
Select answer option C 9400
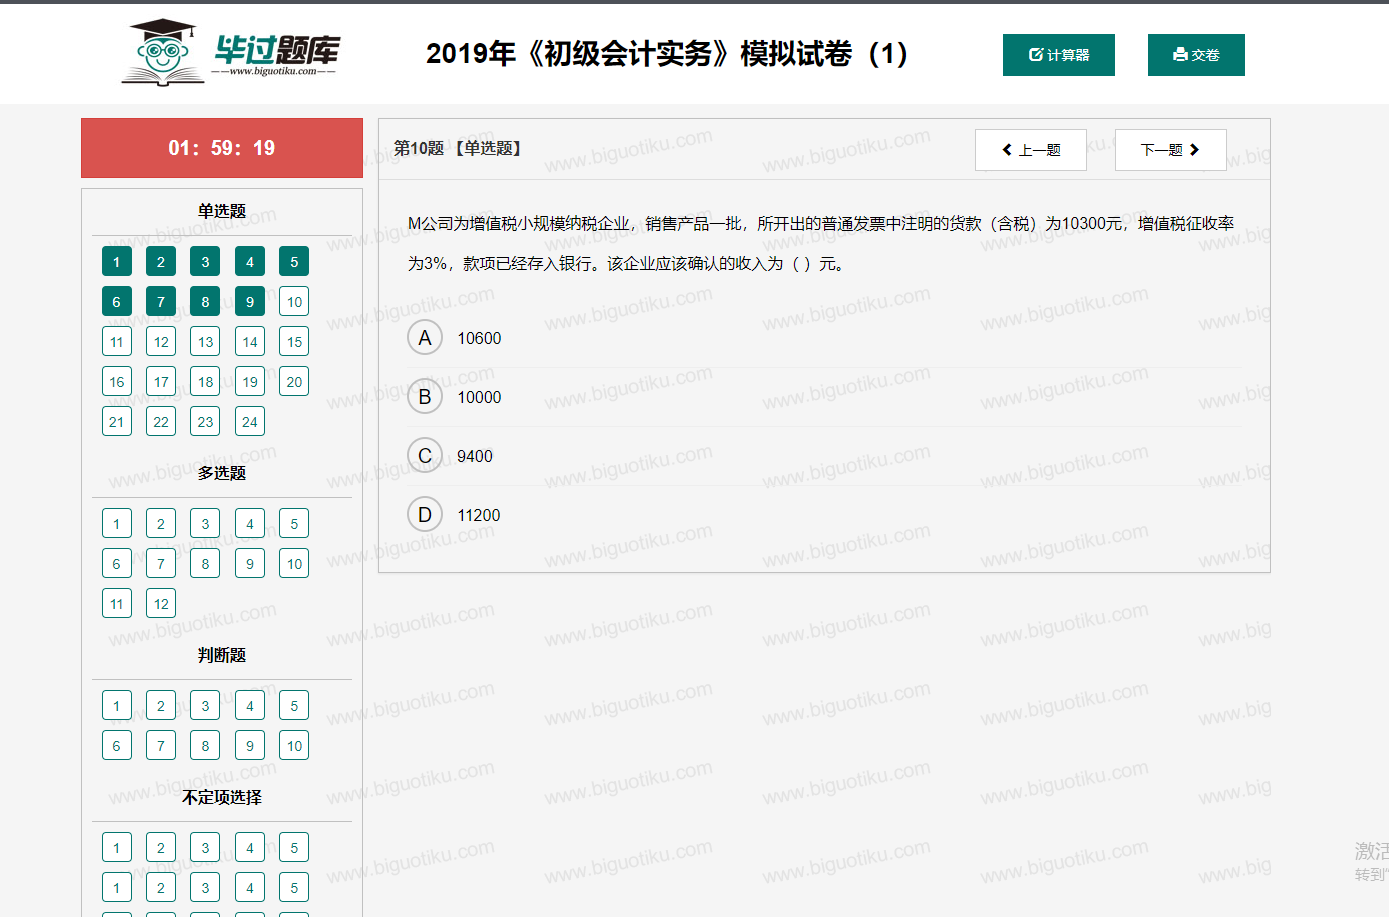[x=425, y=456]
